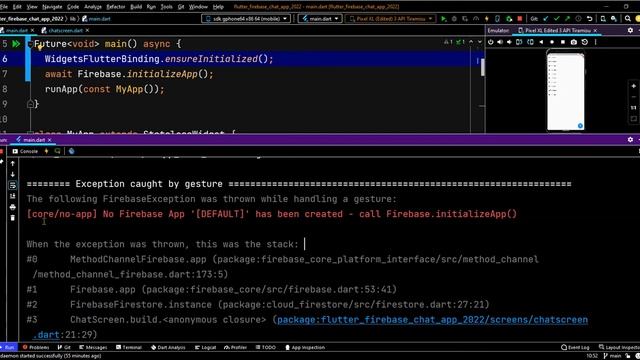Click run gutter arrow beside main() line 5
The image size is (640, 360).
tap(16, 44)
